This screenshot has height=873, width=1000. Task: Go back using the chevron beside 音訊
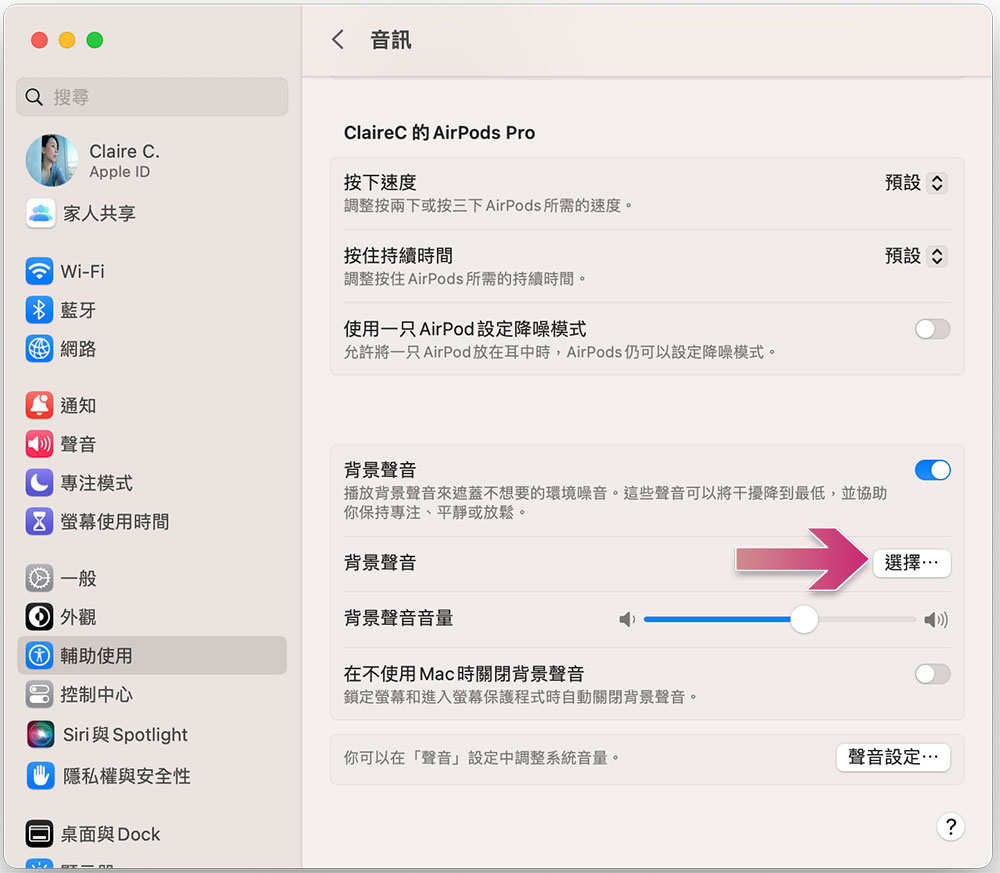point(338,40)
